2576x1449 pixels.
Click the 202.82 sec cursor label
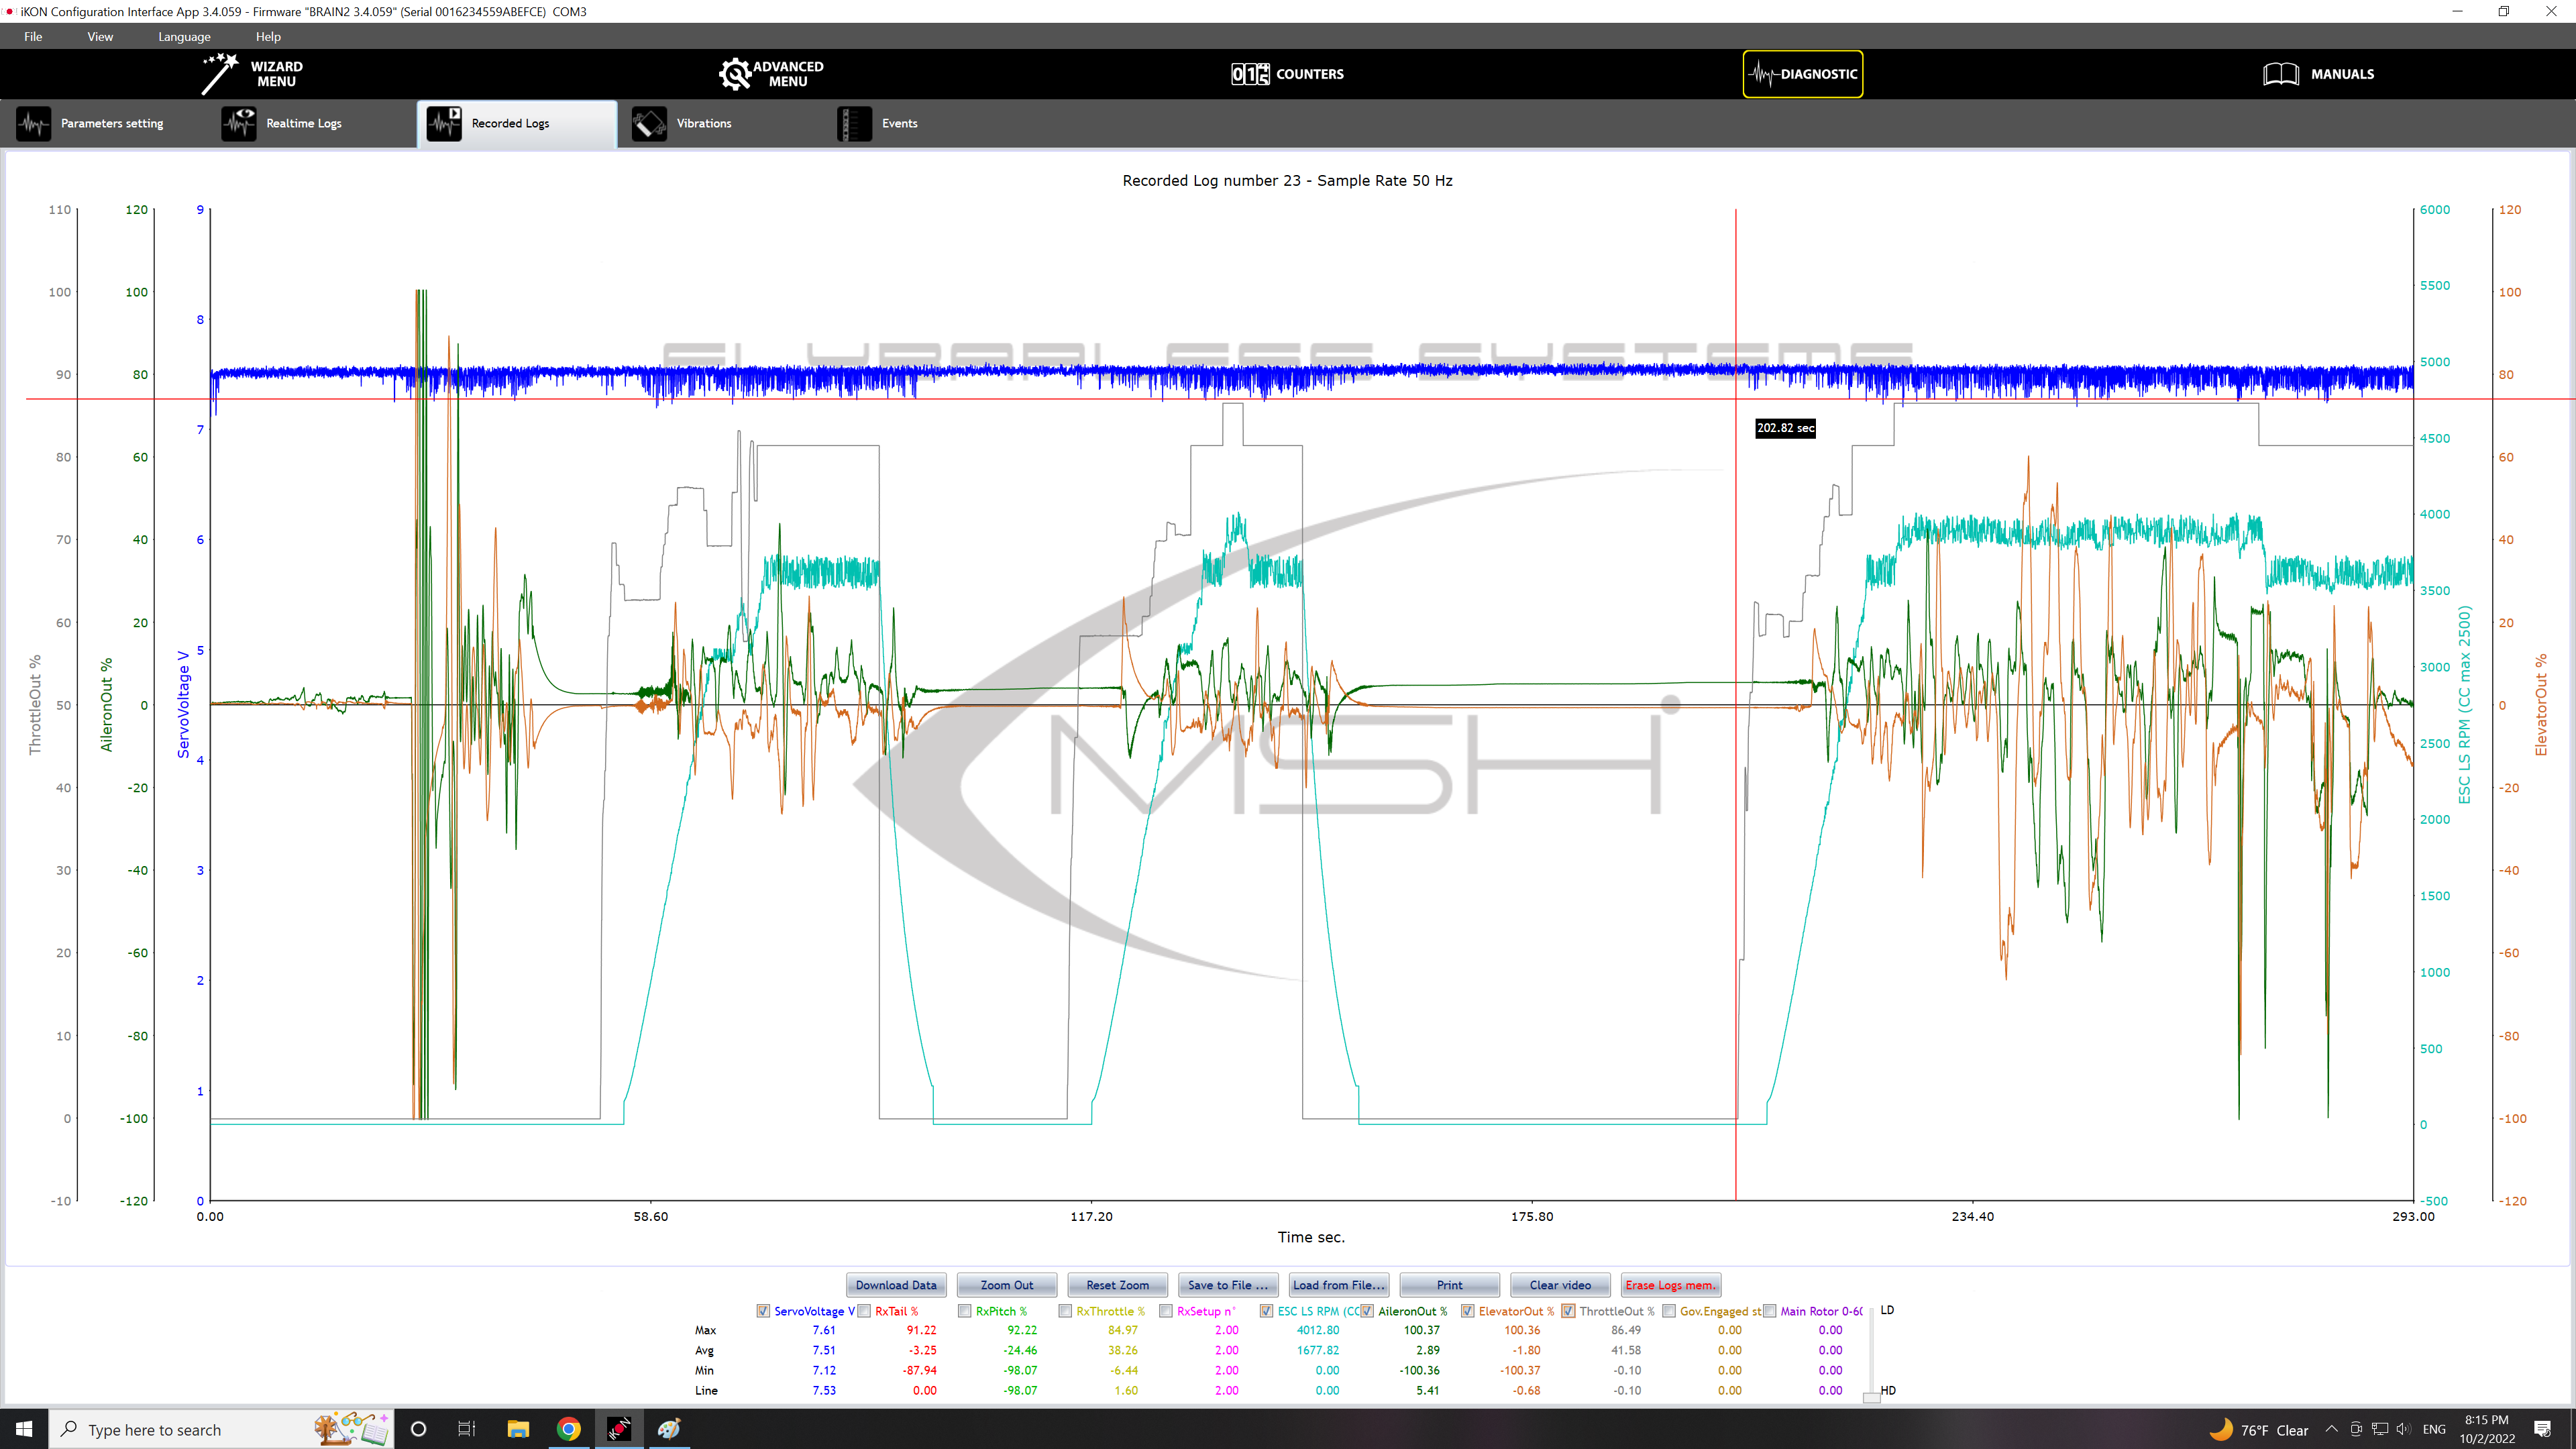point(1785,428)
